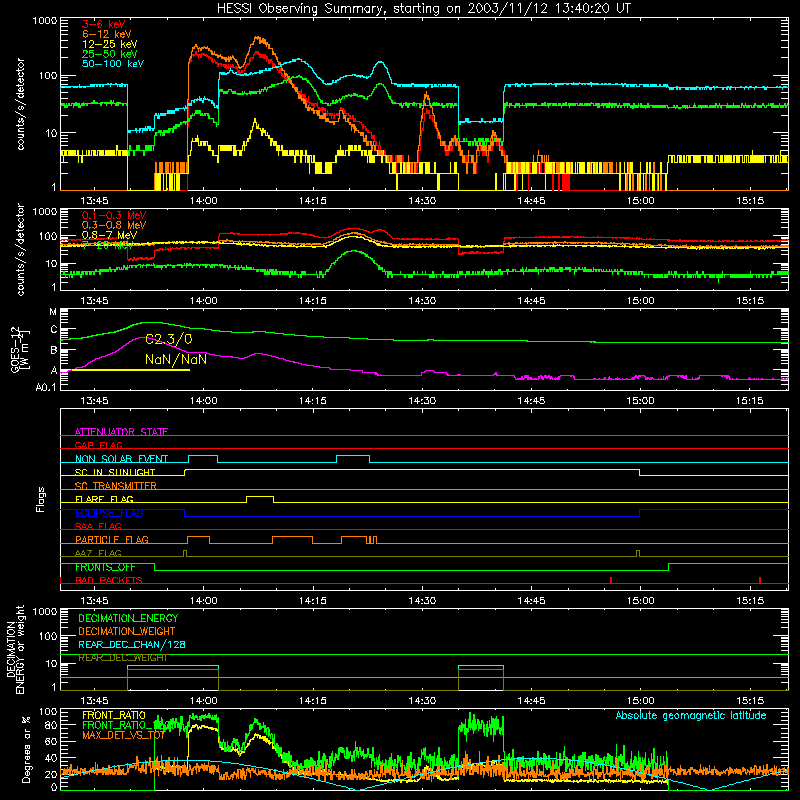Select the BAD_PACKETS flag label
Image resolution: width=800 pixels, height=800 pixels.
(x=109, y=580)
